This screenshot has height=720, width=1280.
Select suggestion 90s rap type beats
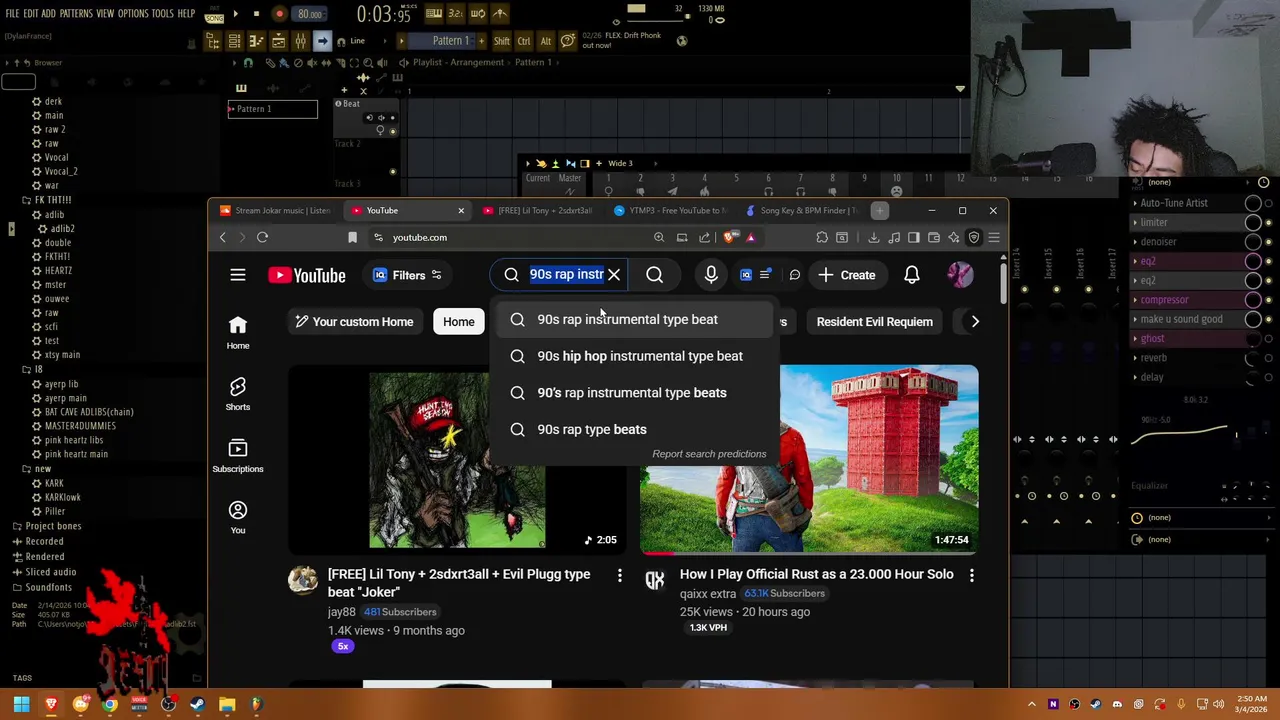point(634,429)
